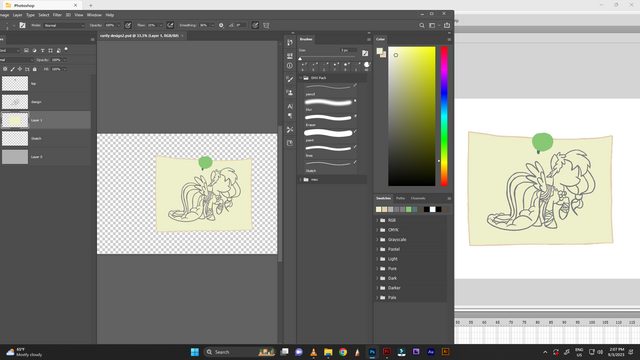Toggle layer filtering on/off switch
This screenshot has height=360, width=640.
[x=66, y=49]
